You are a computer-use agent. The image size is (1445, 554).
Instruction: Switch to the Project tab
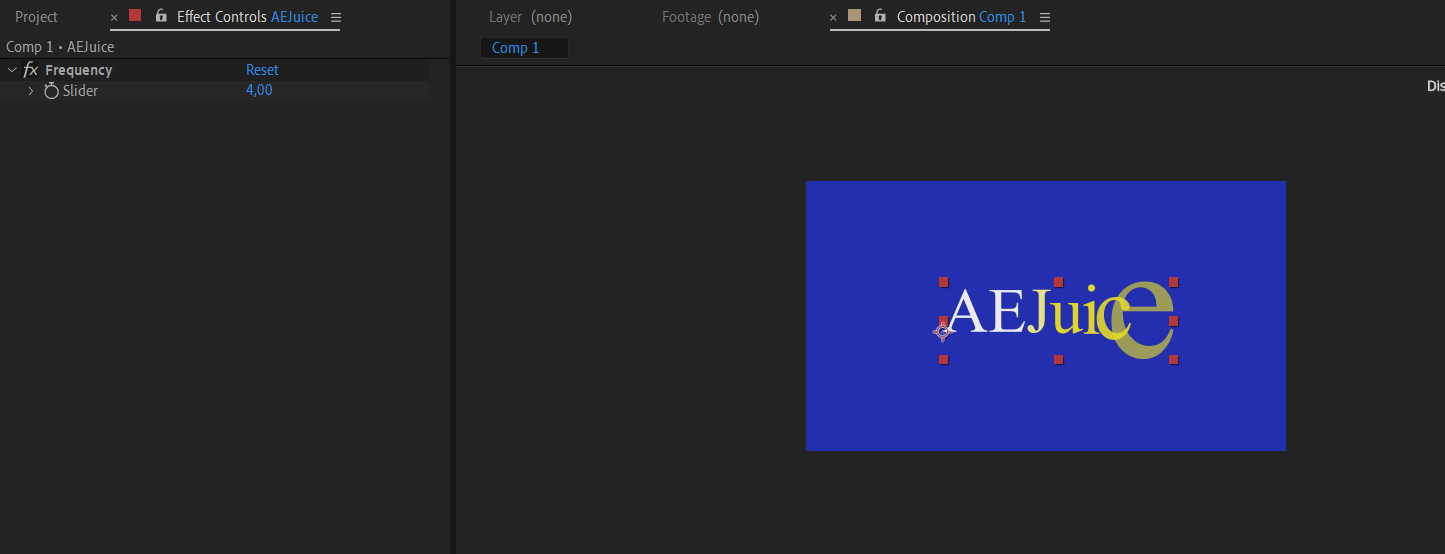pos(36,17)
